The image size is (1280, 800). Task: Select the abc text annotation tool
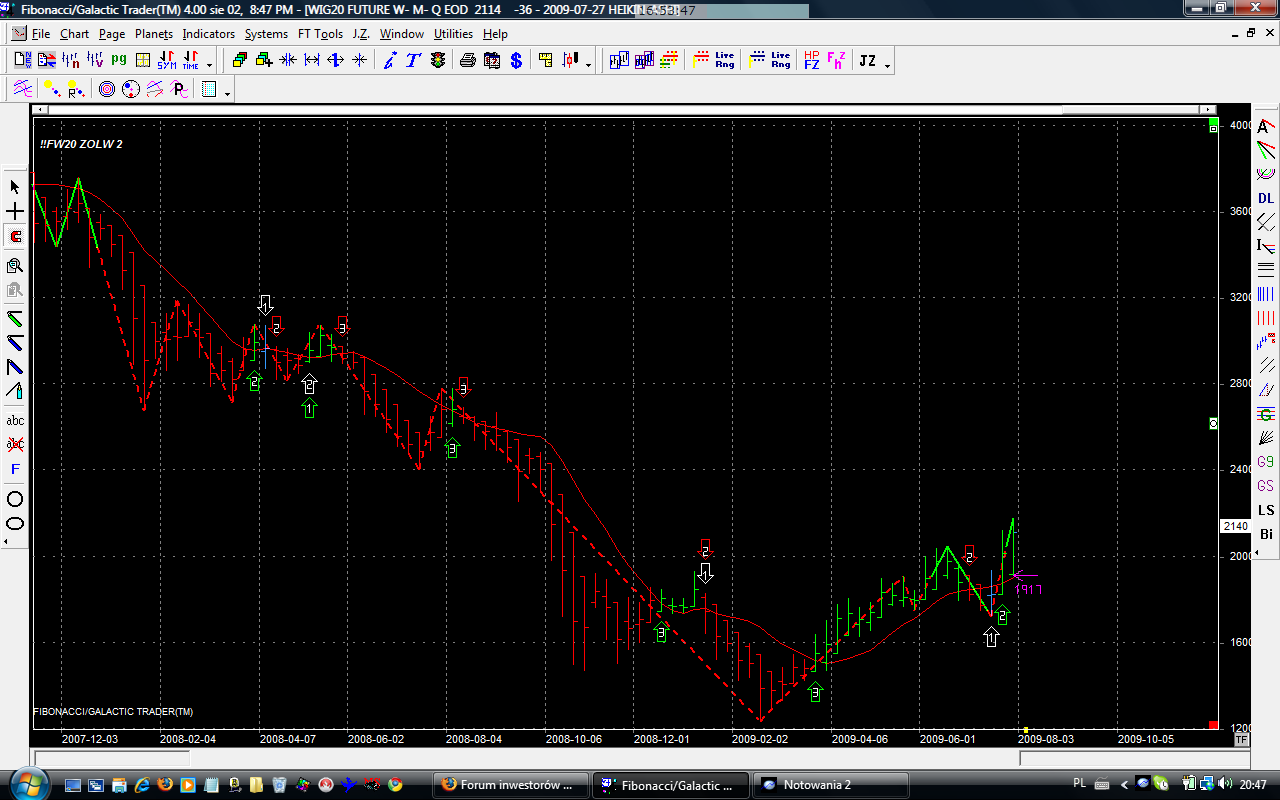(15, 420)
